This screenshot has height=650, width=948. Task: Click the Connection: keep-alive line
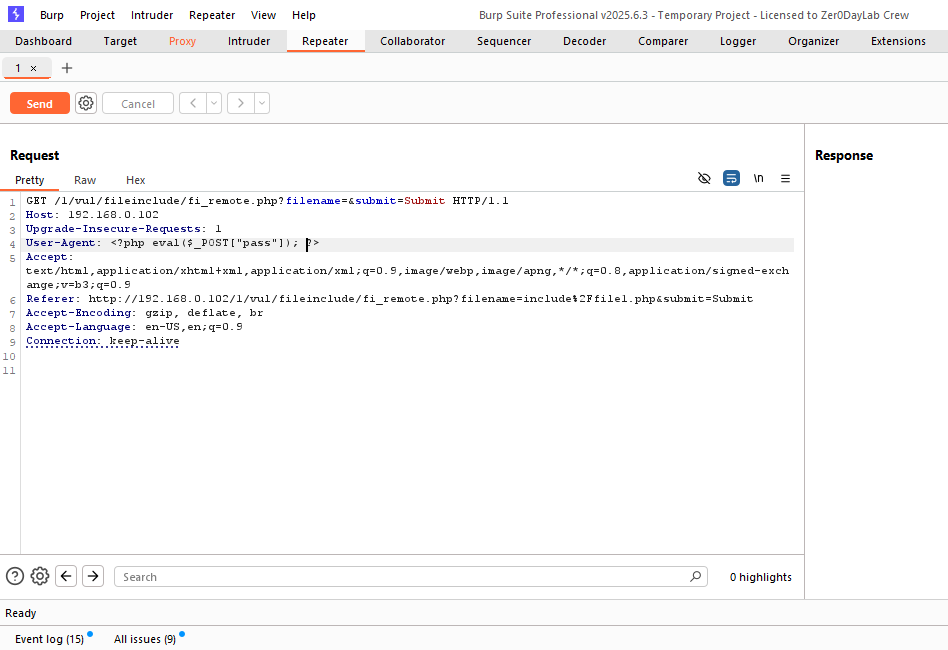point(103,341)
